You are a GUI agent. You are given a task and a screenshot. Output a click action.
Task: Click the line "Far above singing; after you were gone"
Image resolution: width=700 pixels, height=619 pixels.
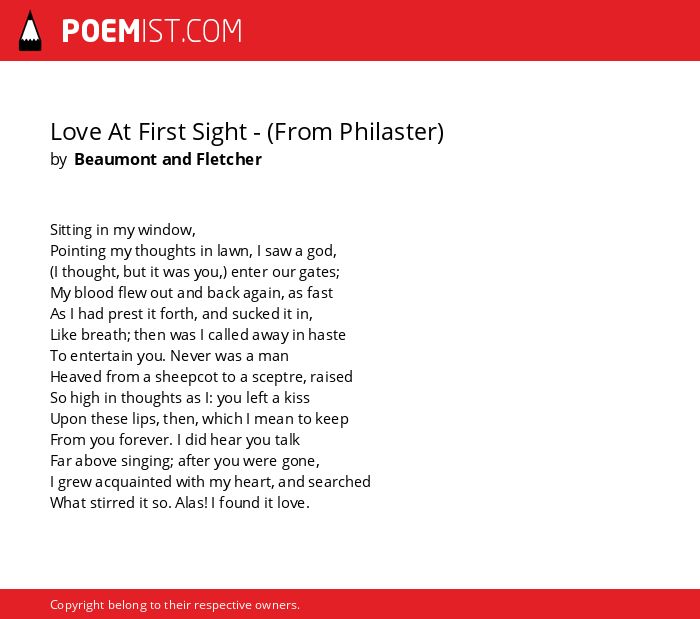(185, 461)
